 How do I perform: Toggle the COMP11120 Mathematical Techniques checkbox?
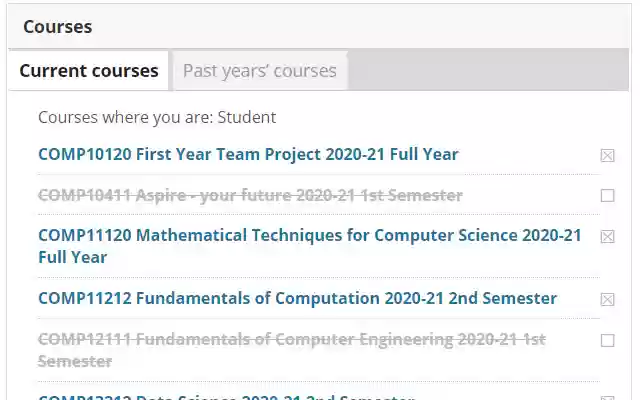607,237
